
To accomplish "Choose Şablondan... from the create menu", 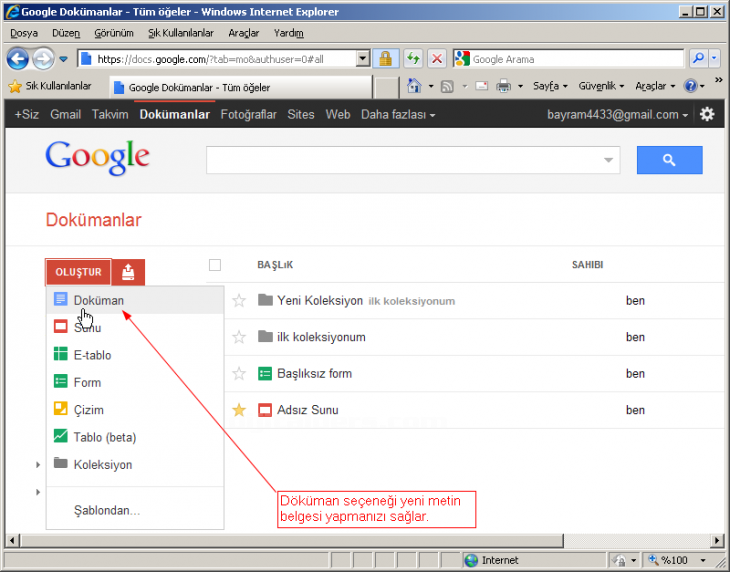I will point(135,511).
